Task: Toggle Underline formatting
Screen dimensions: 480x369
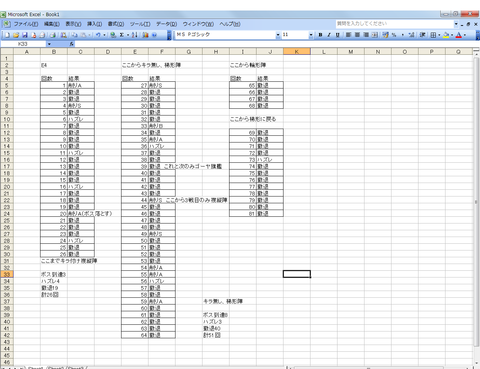Action: tap(338, 35)
